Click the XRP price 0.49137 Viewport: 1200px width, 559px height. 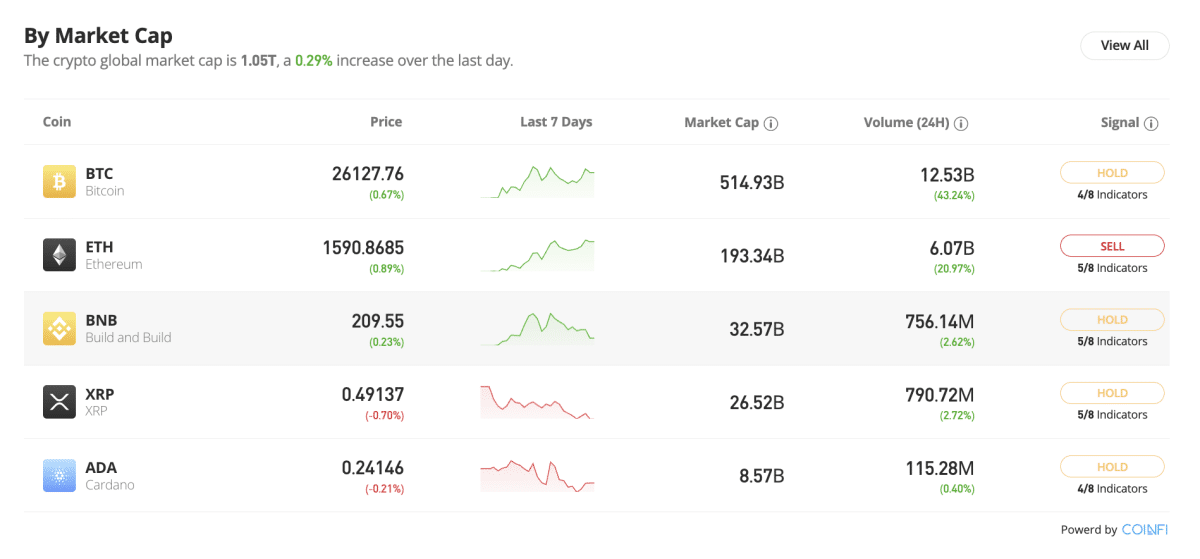(x=373, y=394)
